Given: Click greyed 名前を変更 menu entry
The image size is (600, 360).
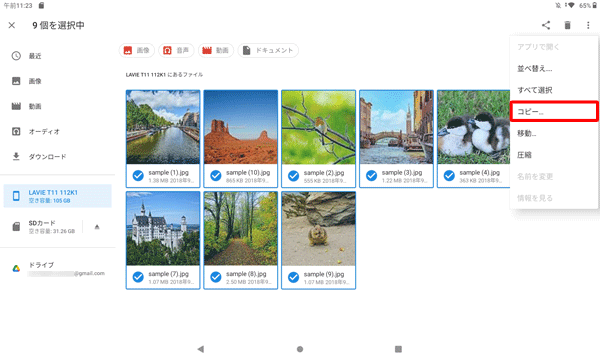Looking at the screenshot, I should tap(554, 177).
